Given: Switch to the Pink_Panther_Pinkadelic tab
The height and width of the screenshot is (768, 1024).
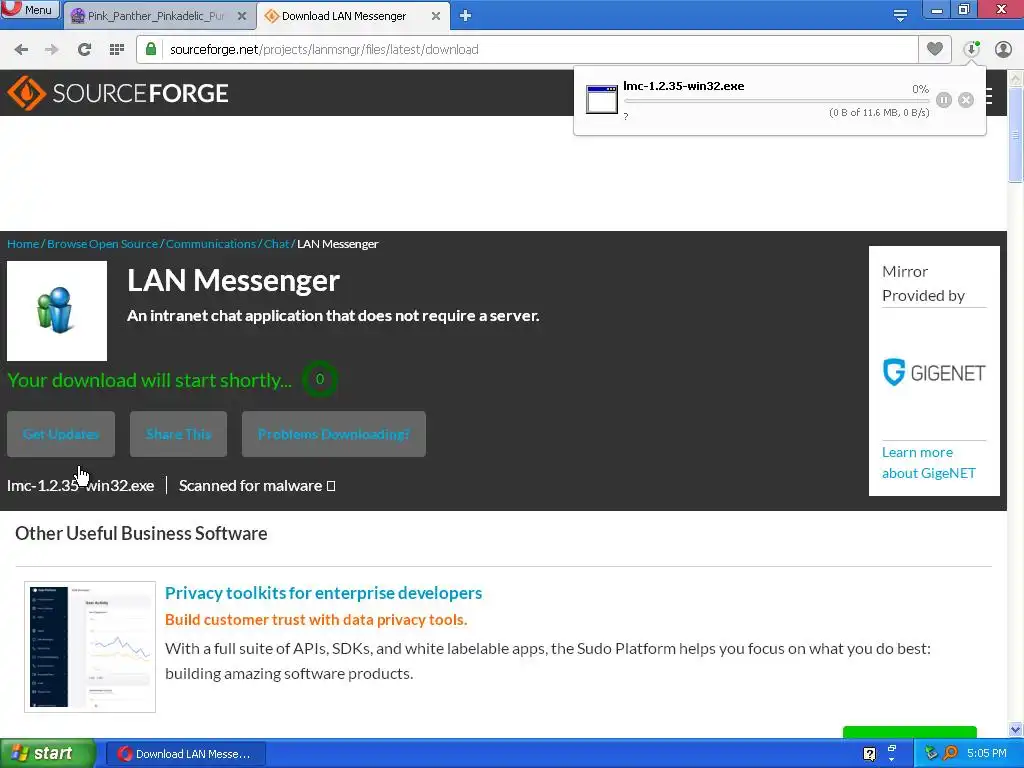Looking at the screenshot, I should 155,16.
